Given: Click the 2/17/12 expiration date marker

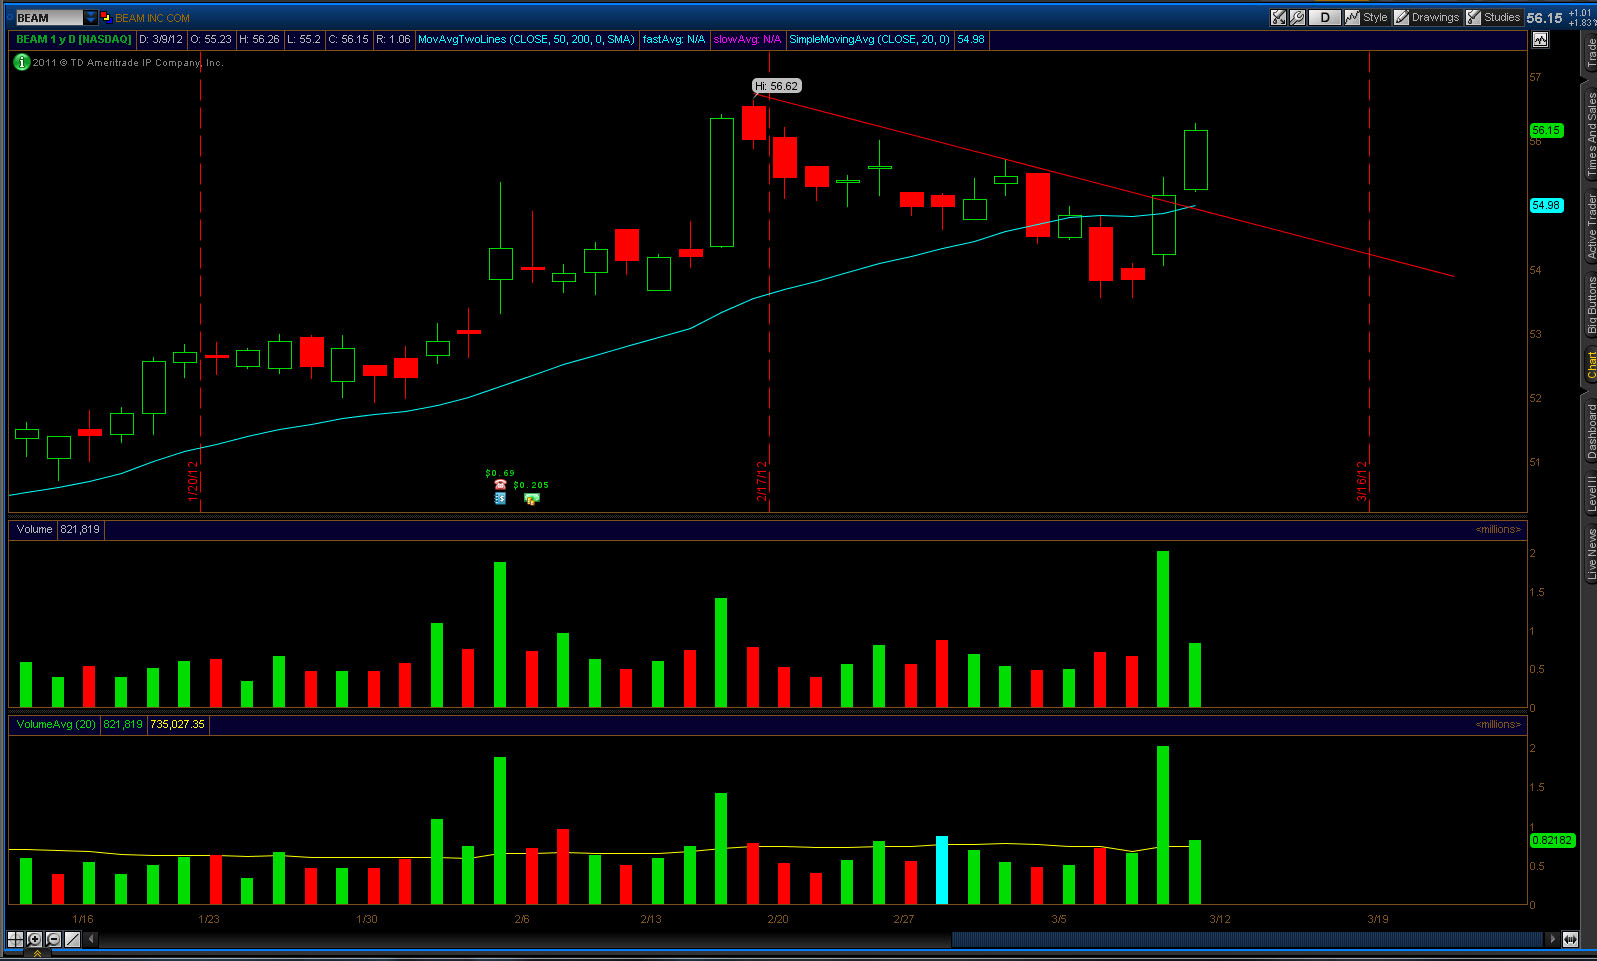Looking at the screenshot, I should click(x=762, y=480).
